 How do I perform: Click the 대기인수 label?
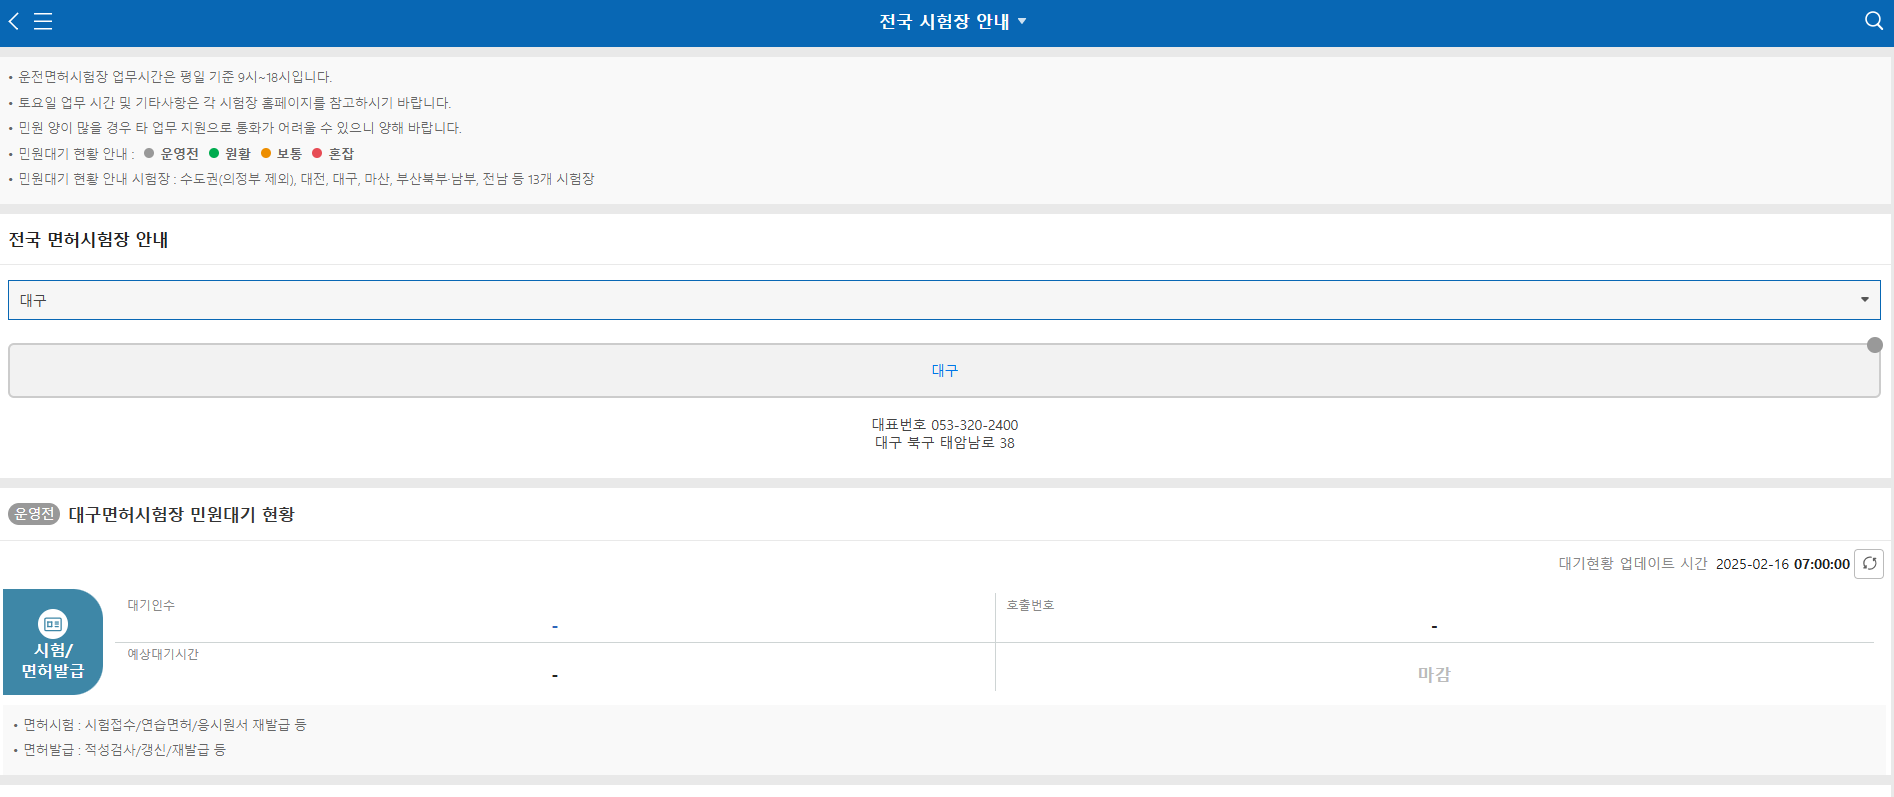(x=151, y=605)
